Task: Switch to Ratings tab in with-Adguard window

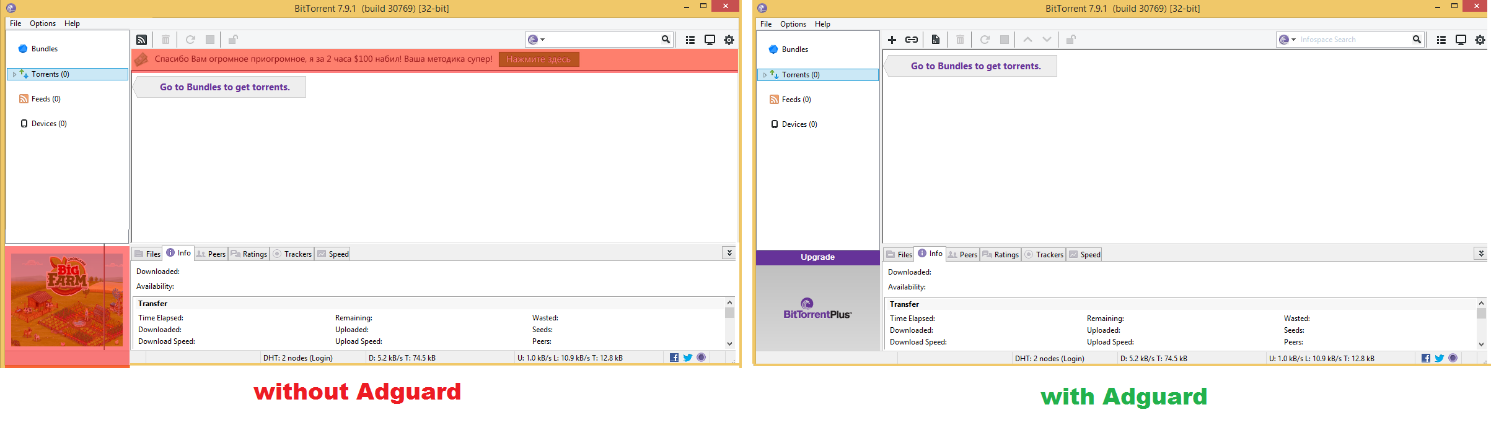Action: tap(1000, 254)
